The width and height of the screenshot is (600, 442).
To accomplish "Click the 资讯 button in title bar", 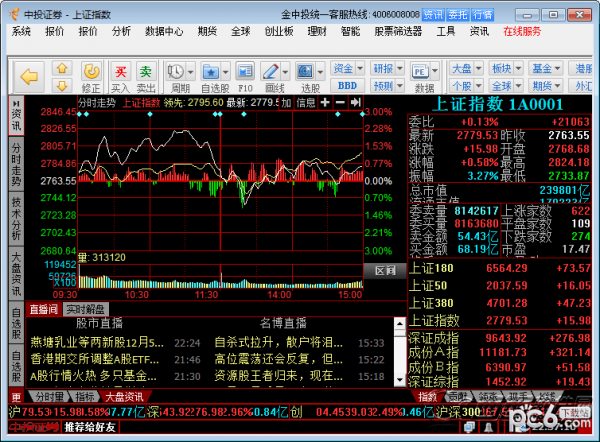I will coord(433,15).
